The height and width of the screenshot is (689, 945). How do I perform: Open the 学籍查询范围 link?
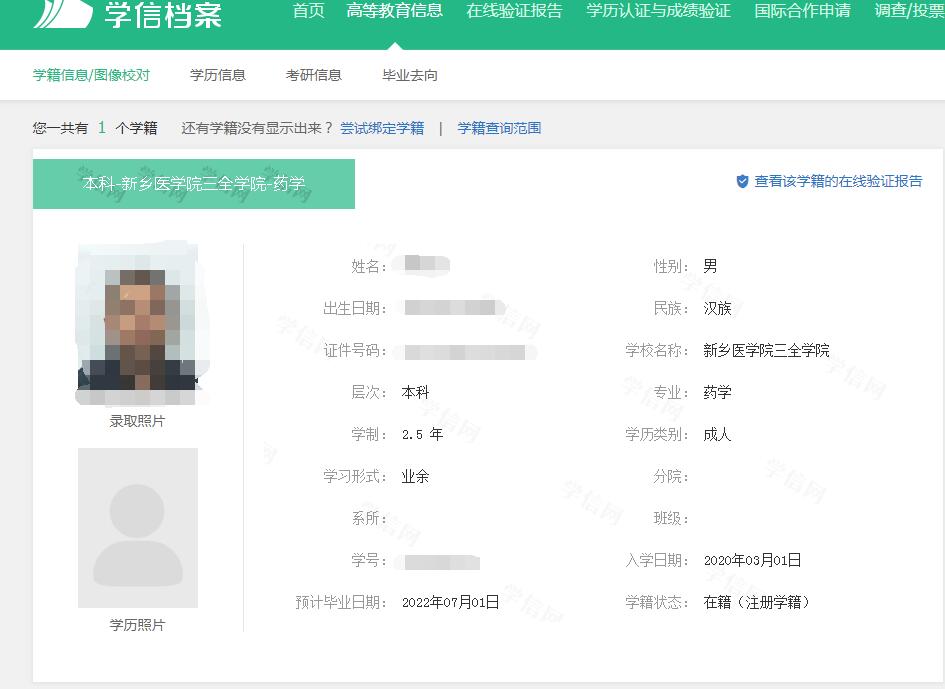click(x=499, y=128)
